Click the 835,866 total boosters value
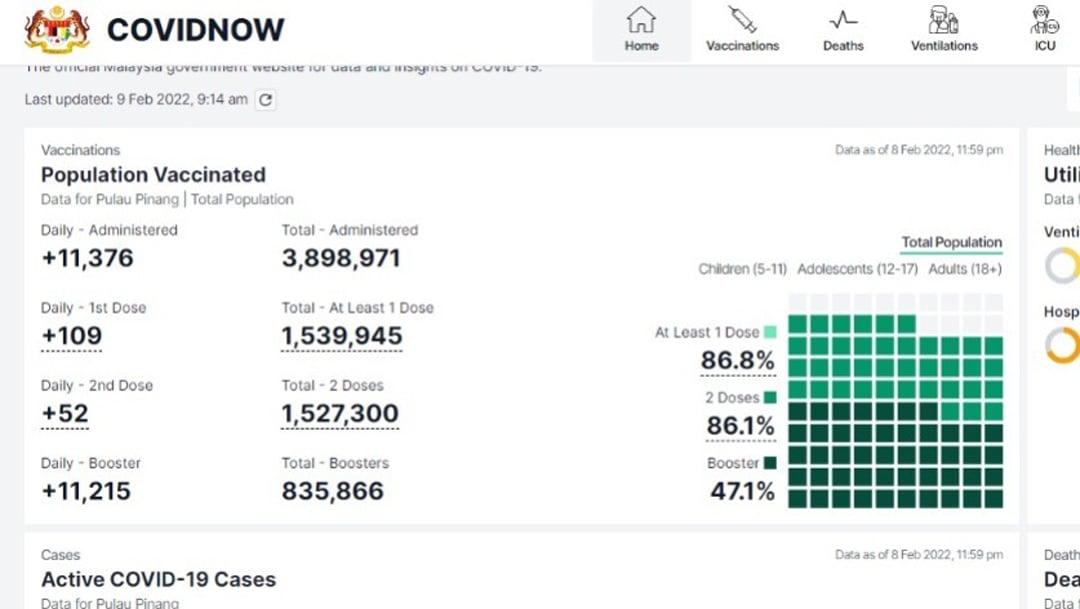Viewport: 1080px width, 609px height. [332, 491]
